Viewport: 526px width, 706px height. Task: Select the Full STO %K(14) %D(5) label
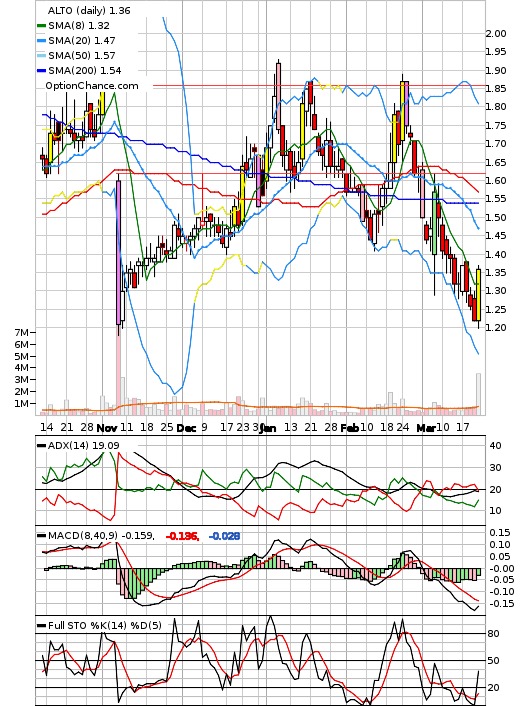(104, 625)
